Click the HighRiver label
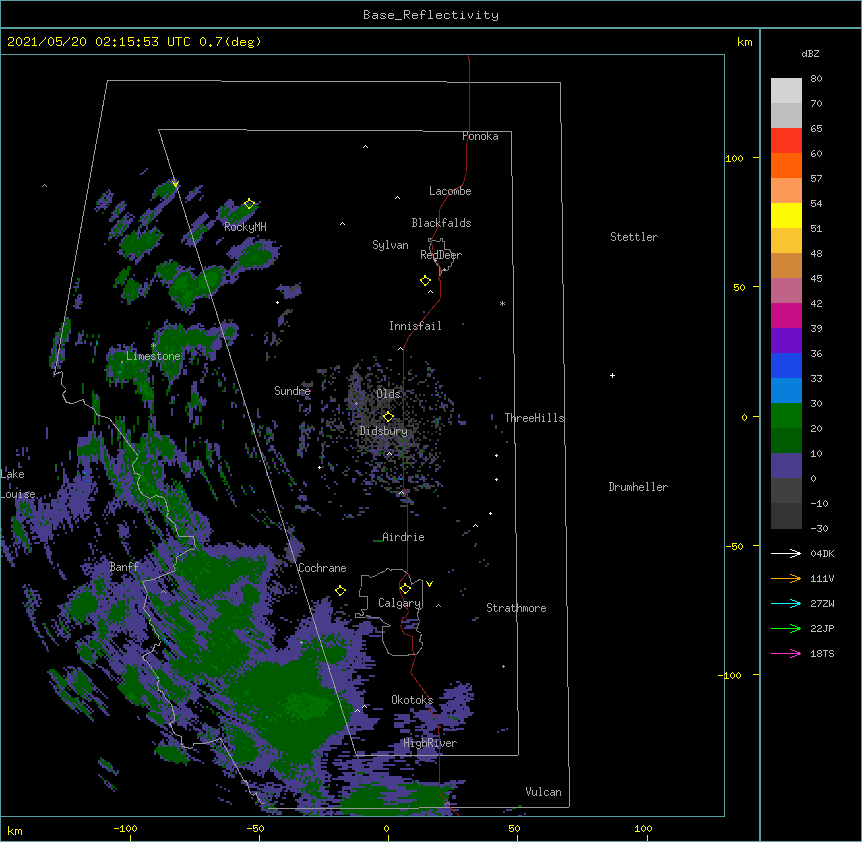This screenshot has width=862, height=842. coord(430,743)
